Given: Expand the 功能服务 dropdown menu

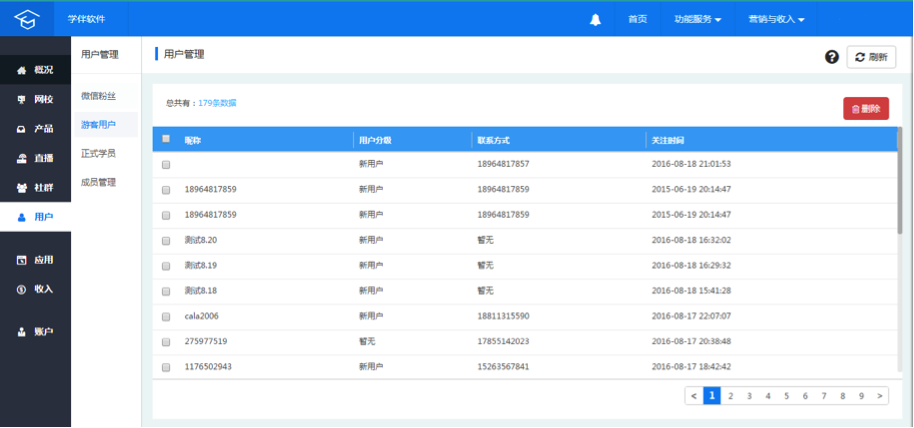Looking at the screenshot, I should tap(698, 19).
